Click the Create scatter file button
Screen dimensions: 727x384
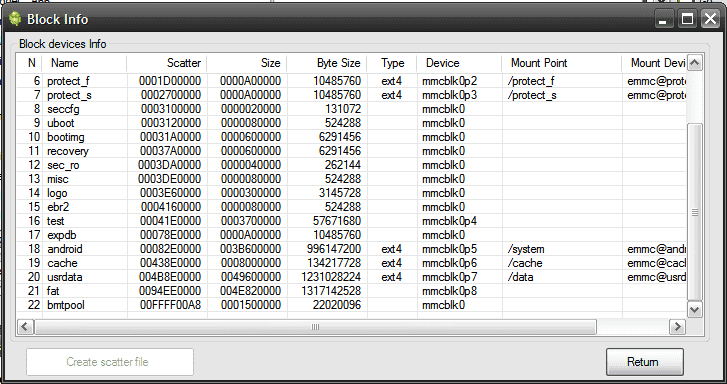click(x=109, y=362)
